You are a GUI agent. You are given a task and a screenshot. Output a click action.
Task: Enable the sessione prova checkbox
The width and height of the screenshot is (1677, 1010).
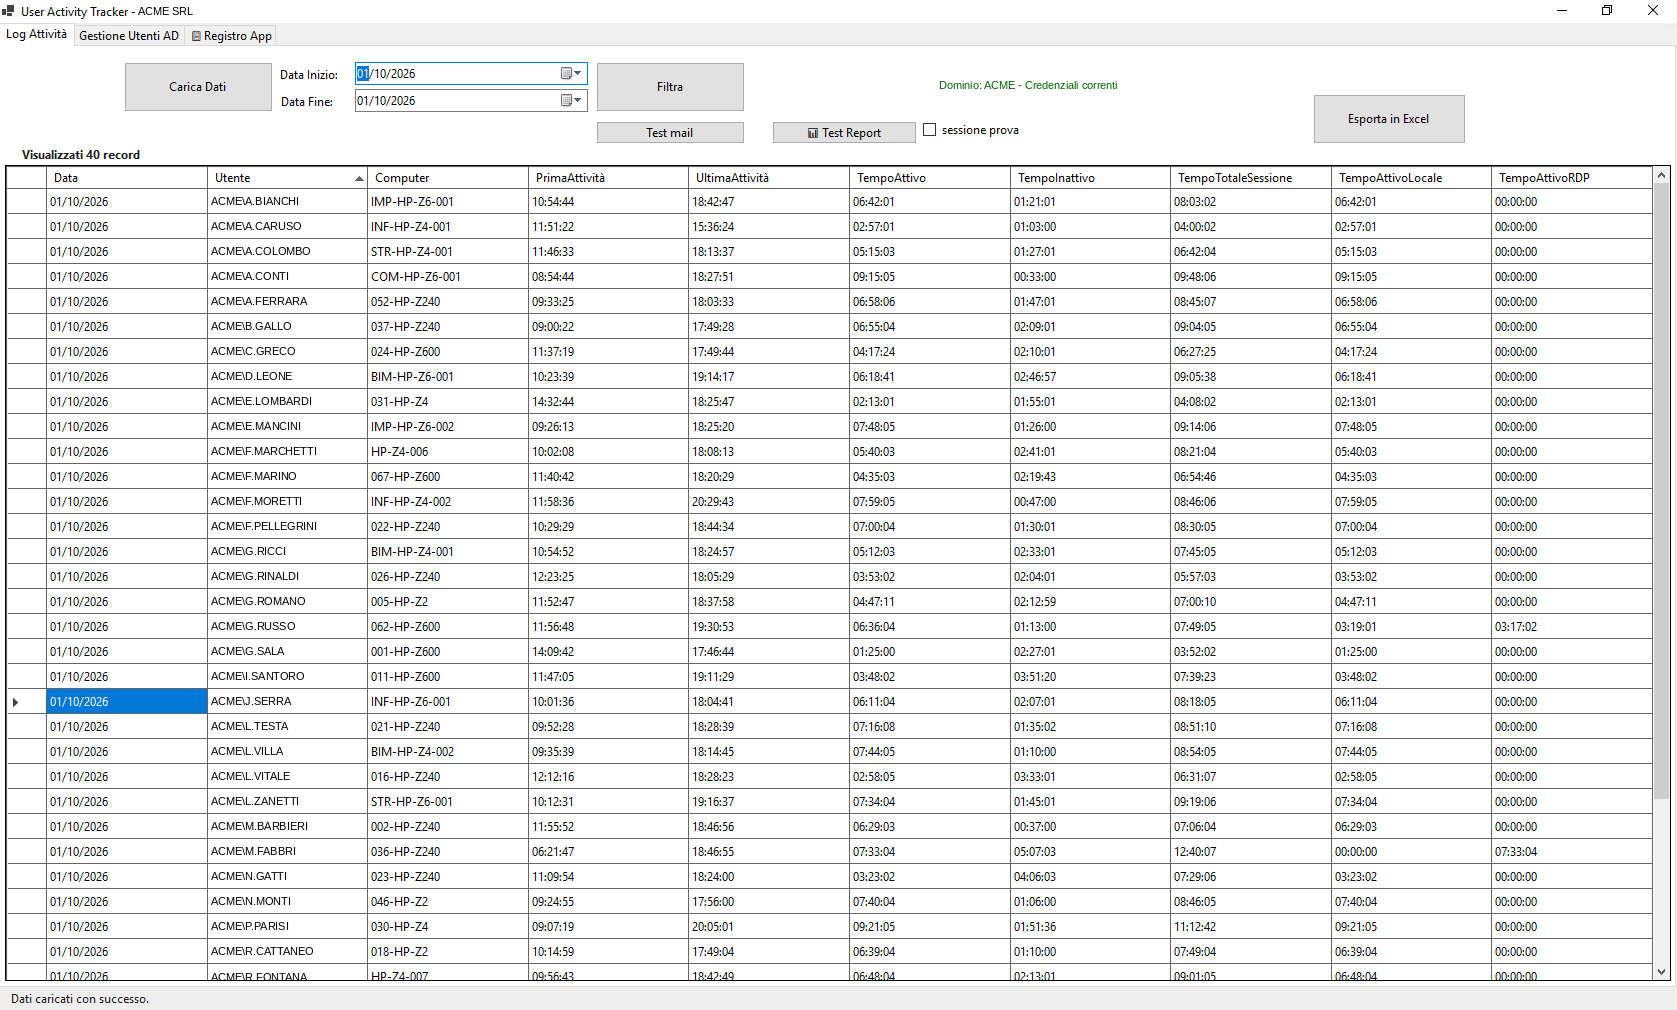pos(929,130)
